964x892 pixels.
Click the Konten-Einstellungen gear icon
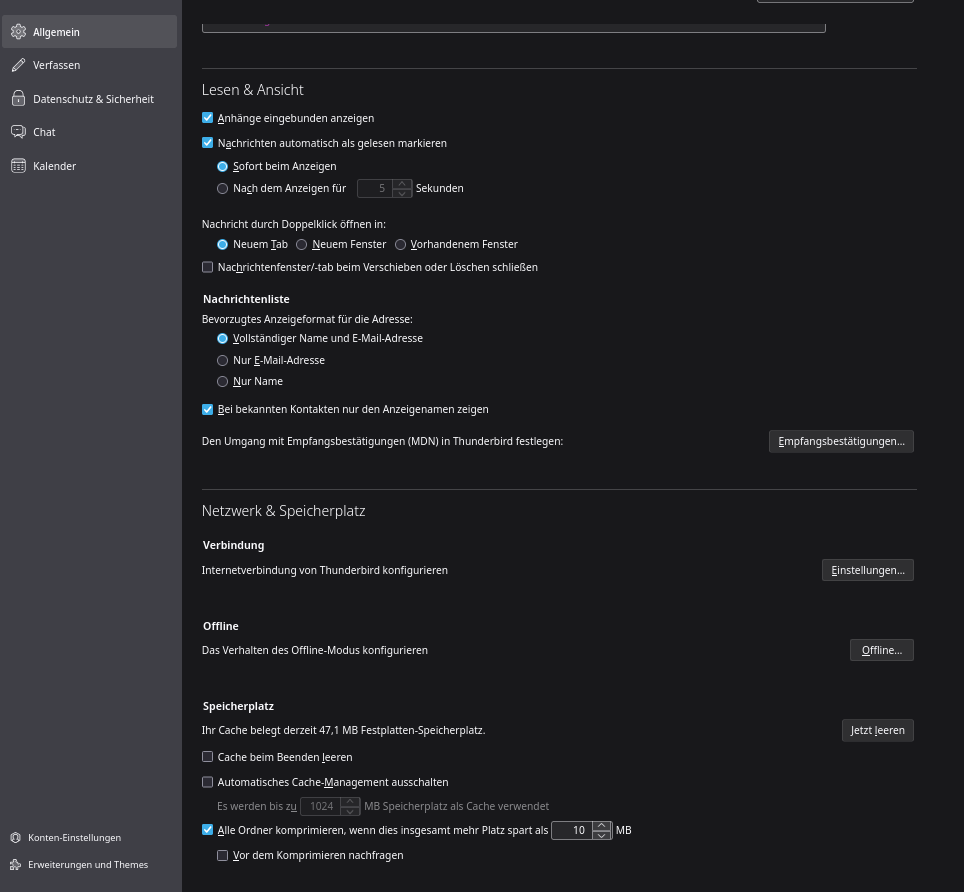click(16, 838)
